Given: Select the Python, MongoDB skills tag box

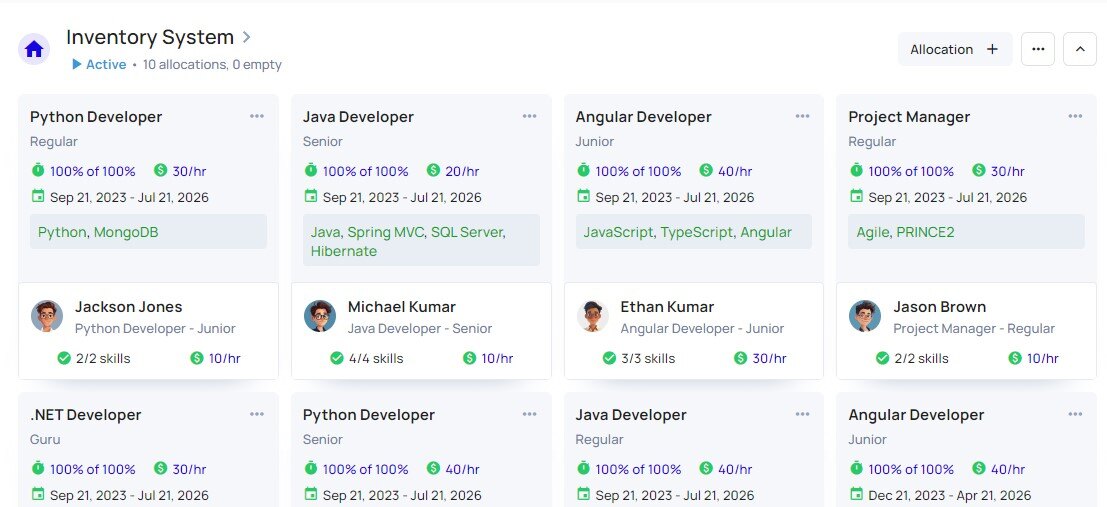Looking at the screenshot, I should [148, 232].
